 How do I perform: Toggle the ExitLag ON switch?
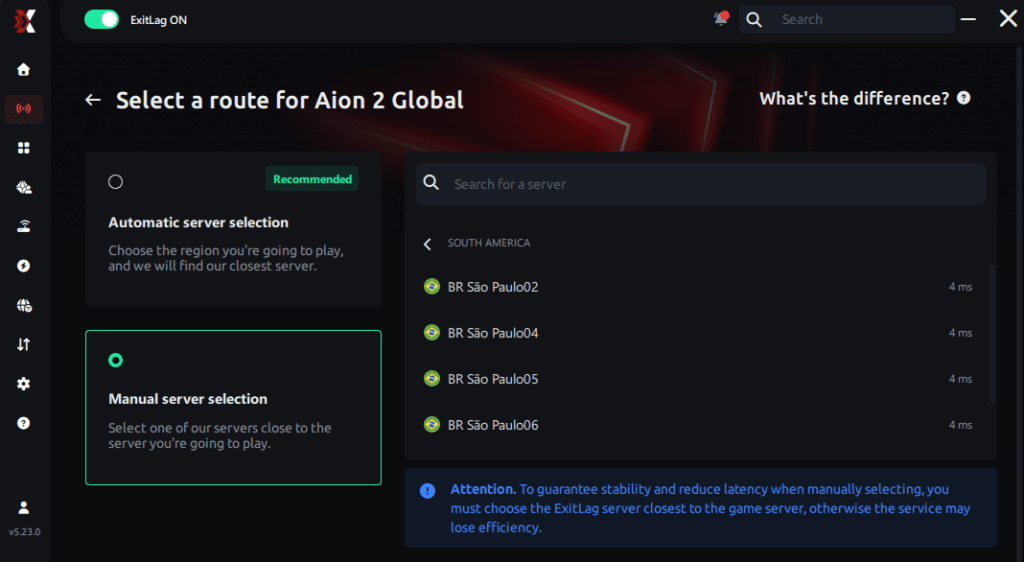[x=101, y=20]
